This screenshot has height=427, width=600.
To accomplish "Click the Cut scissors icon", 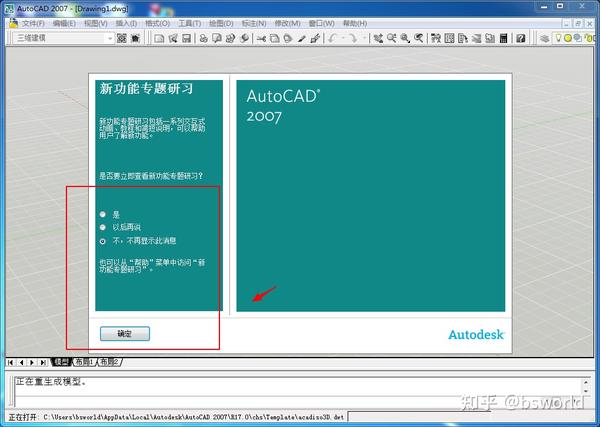I will [261, 38].
